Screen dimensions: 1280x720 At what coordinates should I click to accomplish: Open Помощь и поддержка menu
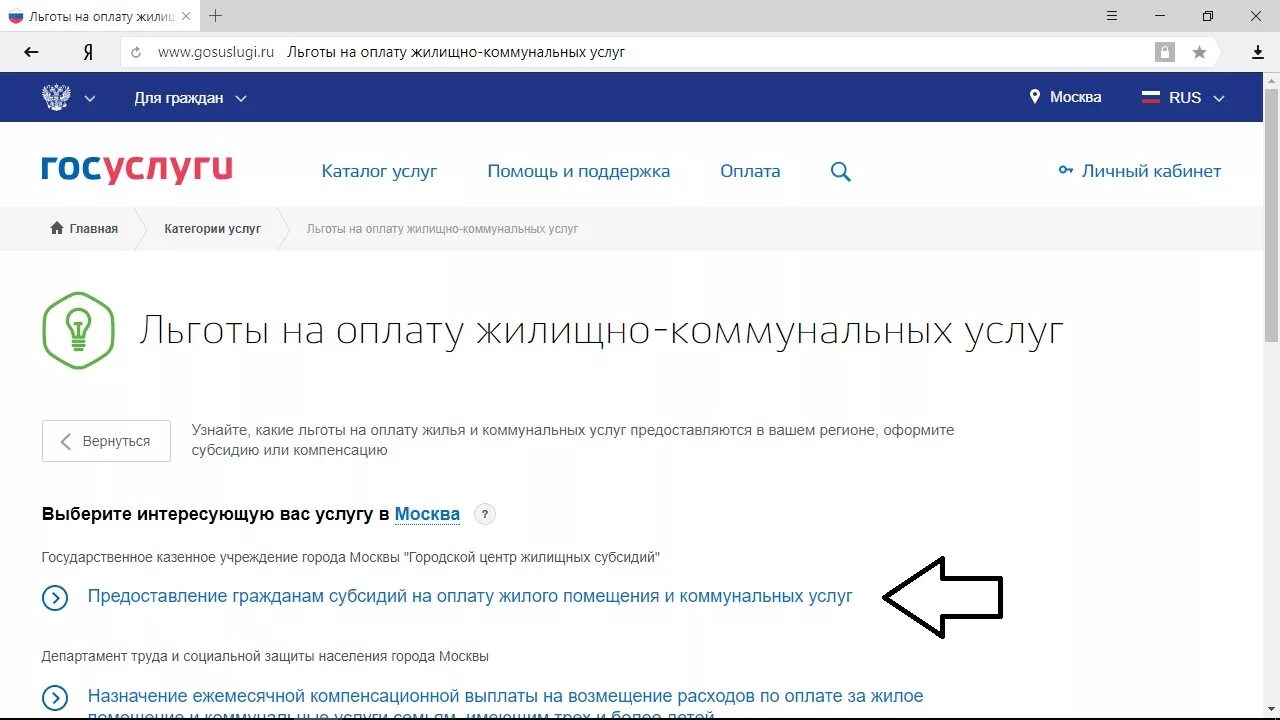point(579,171)
